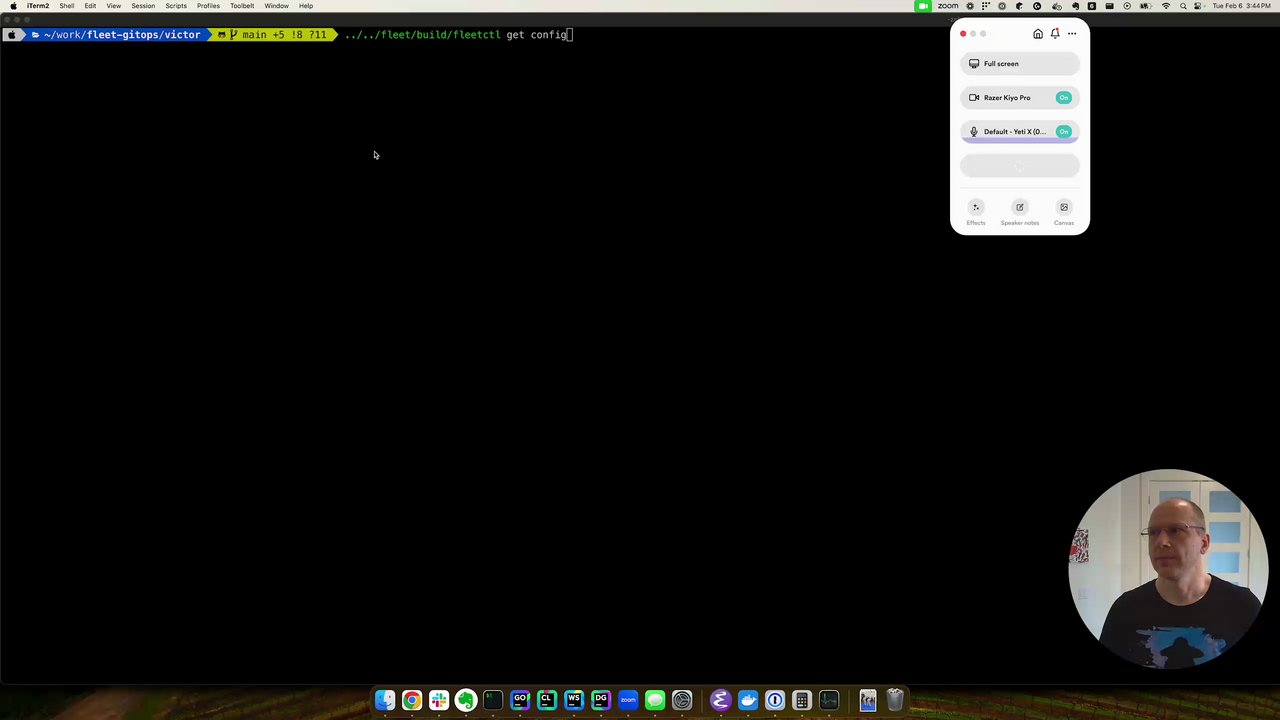This screenshot has width=1280, height=720.
Task: Open the Edit menu
Action: point(90,6)
